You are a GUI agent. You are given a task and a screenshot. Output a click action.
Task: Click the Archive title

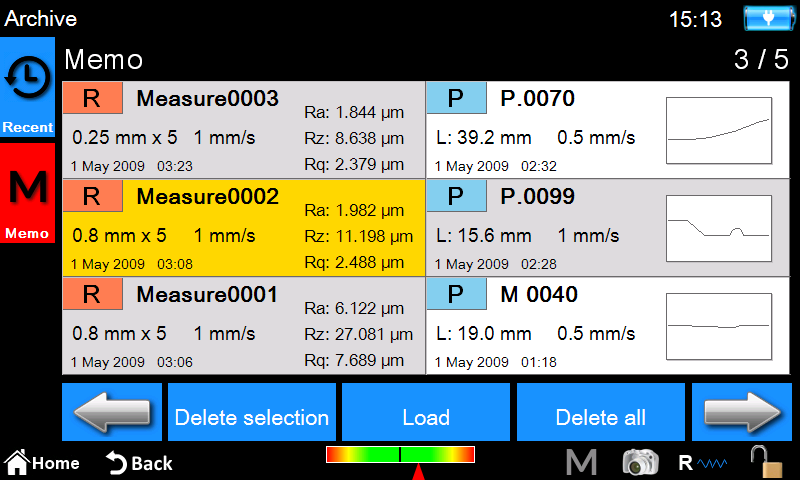coord(40,19)
